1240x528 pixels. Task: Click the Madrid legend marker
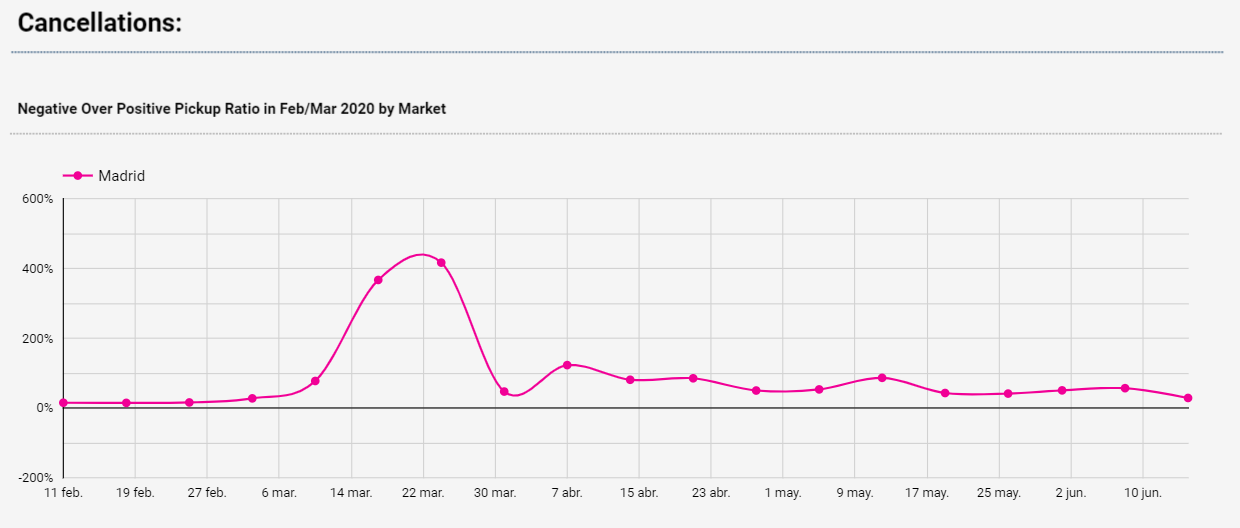pos(78,176)
